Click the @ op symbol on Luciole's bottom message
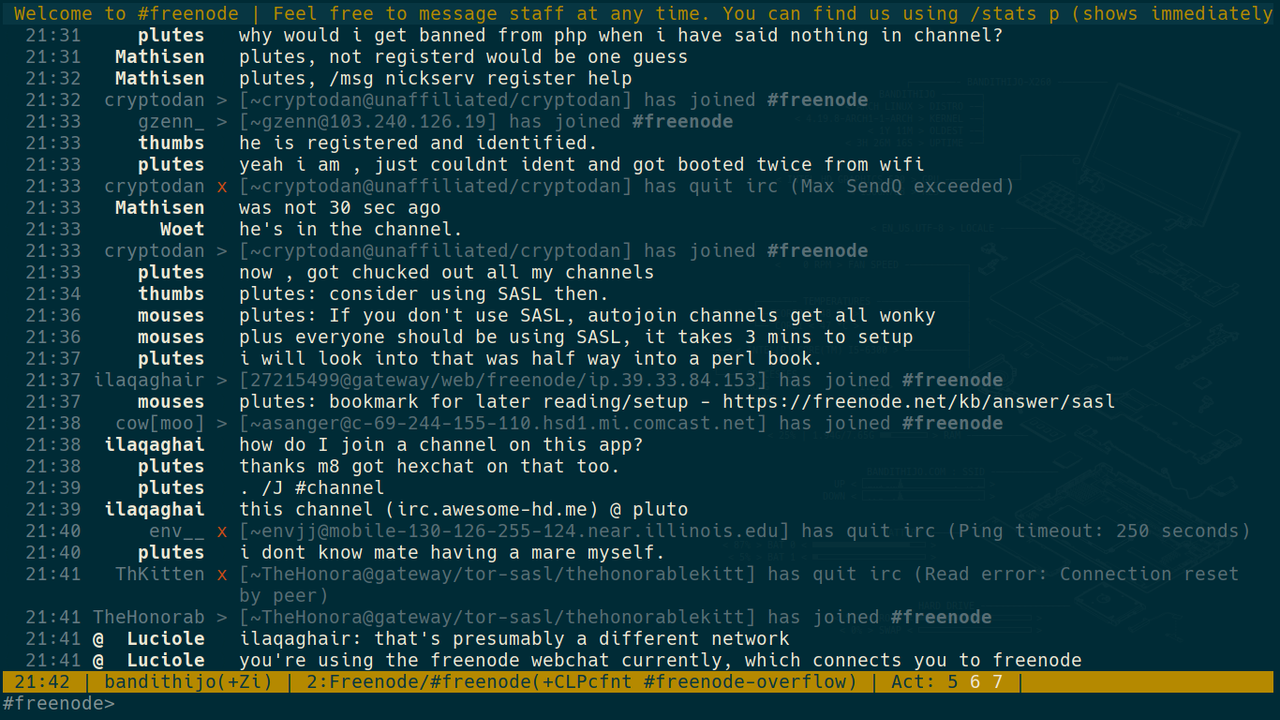 [99, 660]
